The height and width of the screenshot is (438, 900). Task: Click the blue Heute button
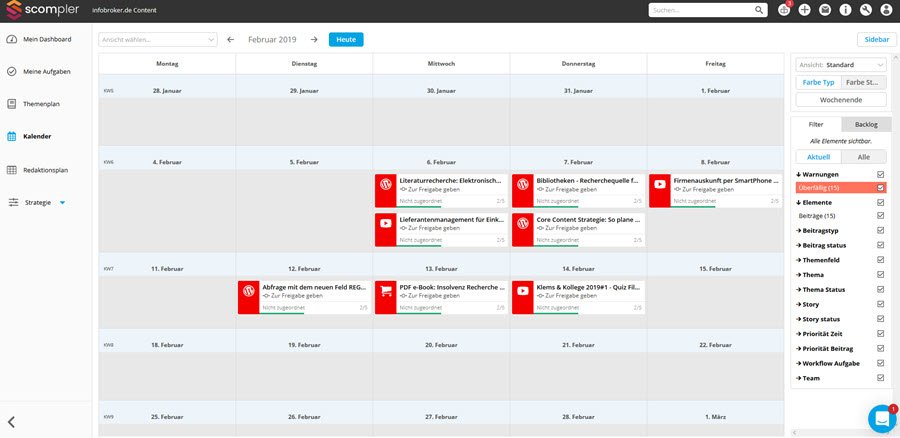(x=346, y=39)
